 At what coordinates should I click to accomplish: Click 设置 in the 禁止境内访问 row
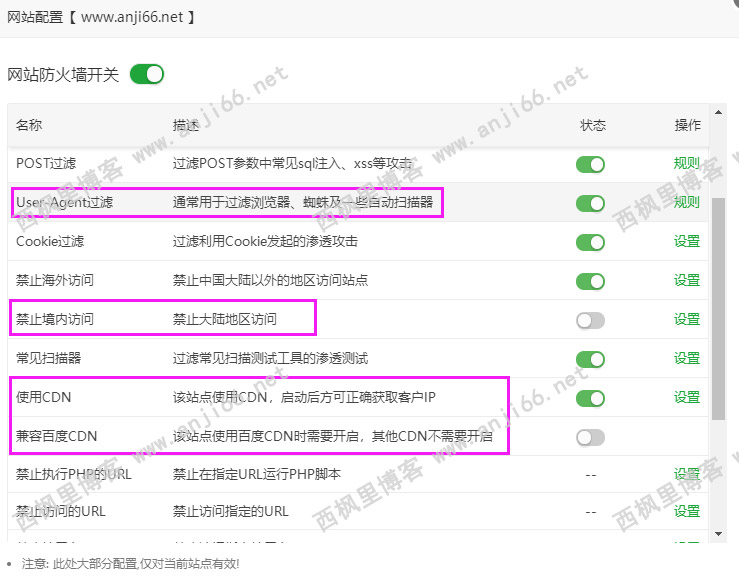[687, 320]
